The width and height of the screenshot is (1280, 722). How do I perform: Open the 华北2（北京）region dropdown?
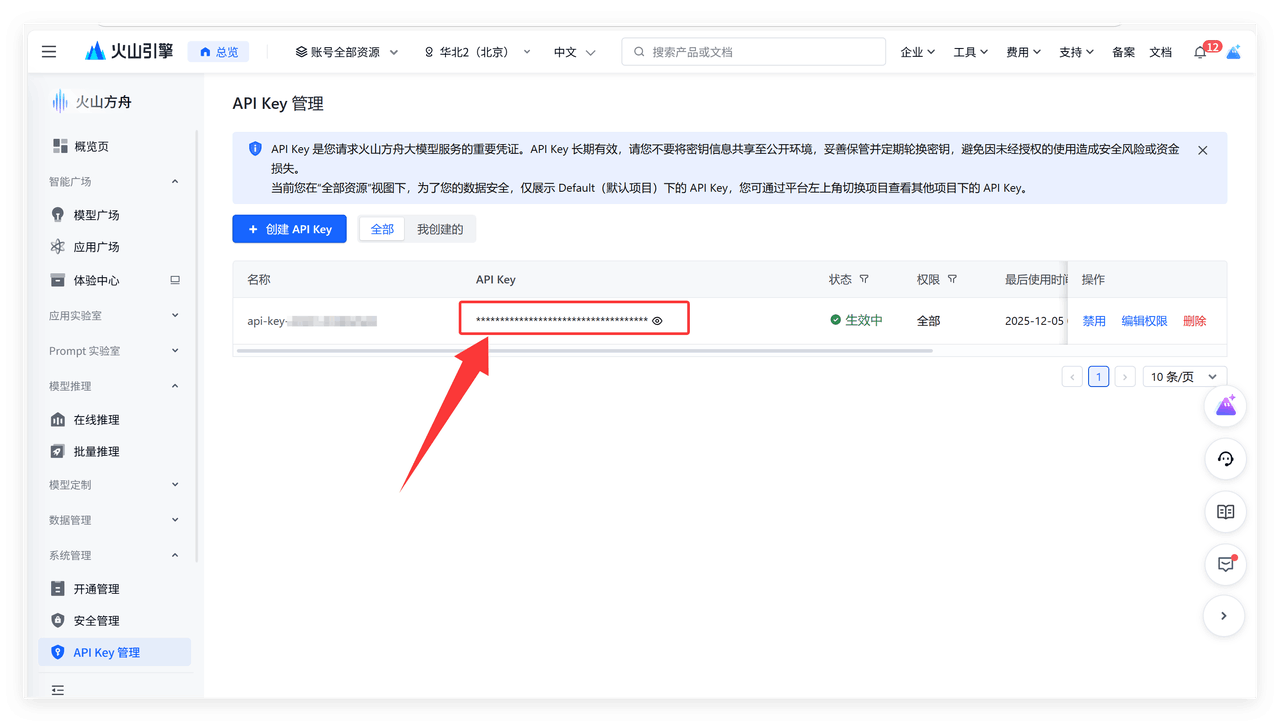coord(477,52)
